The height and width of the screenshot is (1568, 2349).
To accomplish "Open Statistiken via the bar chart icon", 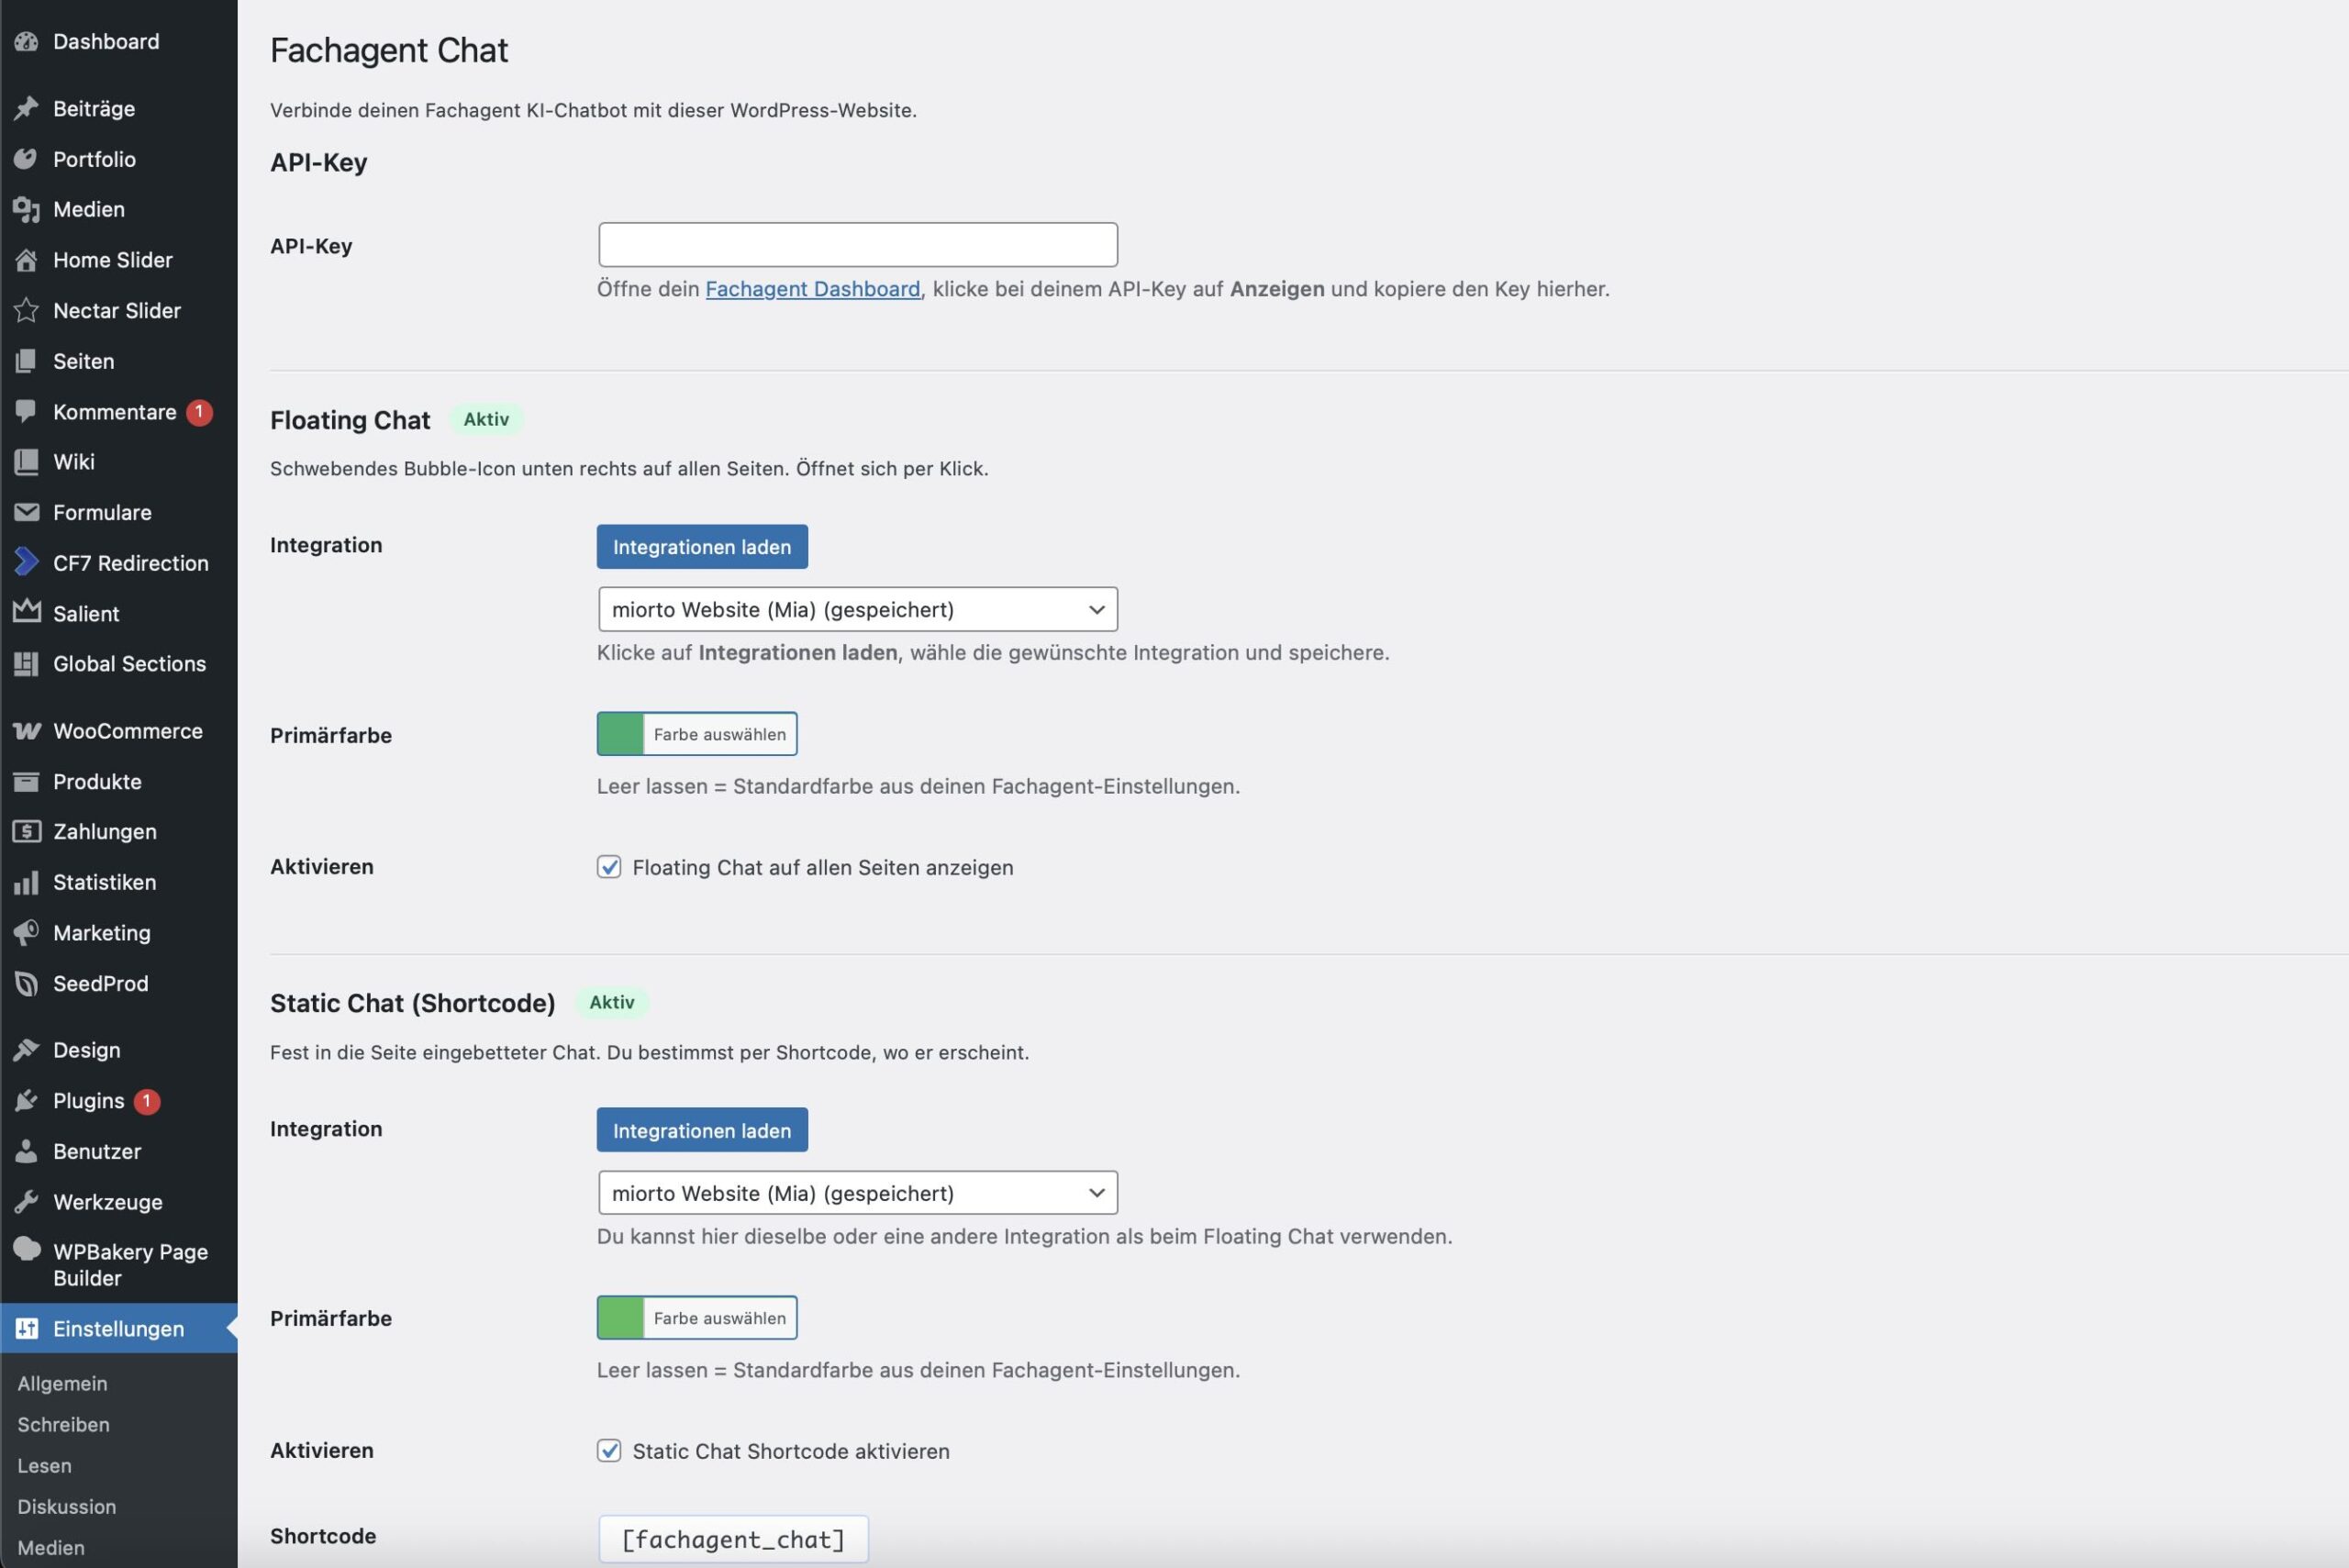I will point(27,882).
